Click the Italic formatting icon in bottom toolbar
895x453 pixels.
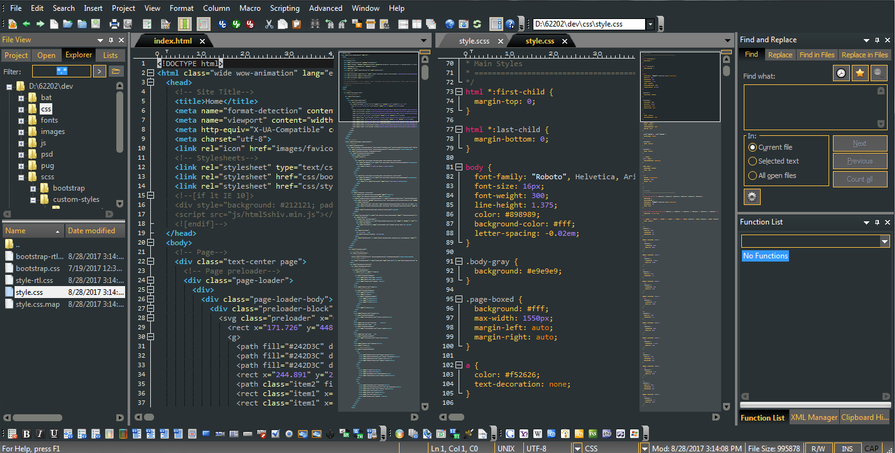click(x=40, y=434)
